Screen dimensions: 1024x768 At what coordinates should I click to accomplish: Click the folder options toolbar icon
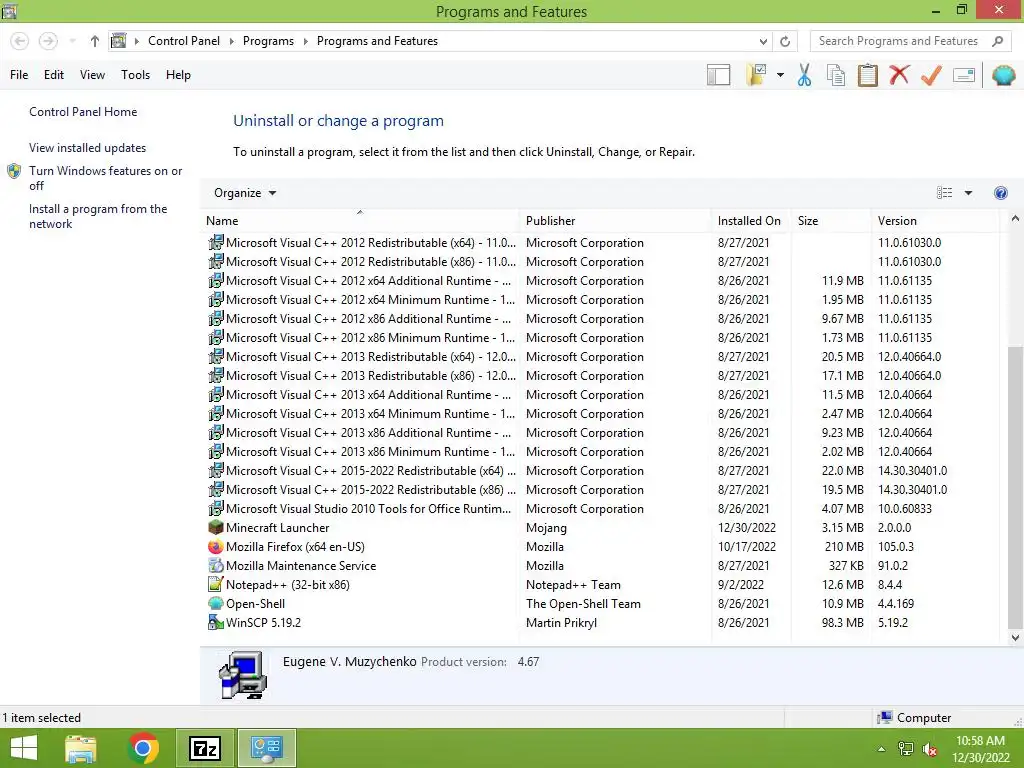(757, 75)
